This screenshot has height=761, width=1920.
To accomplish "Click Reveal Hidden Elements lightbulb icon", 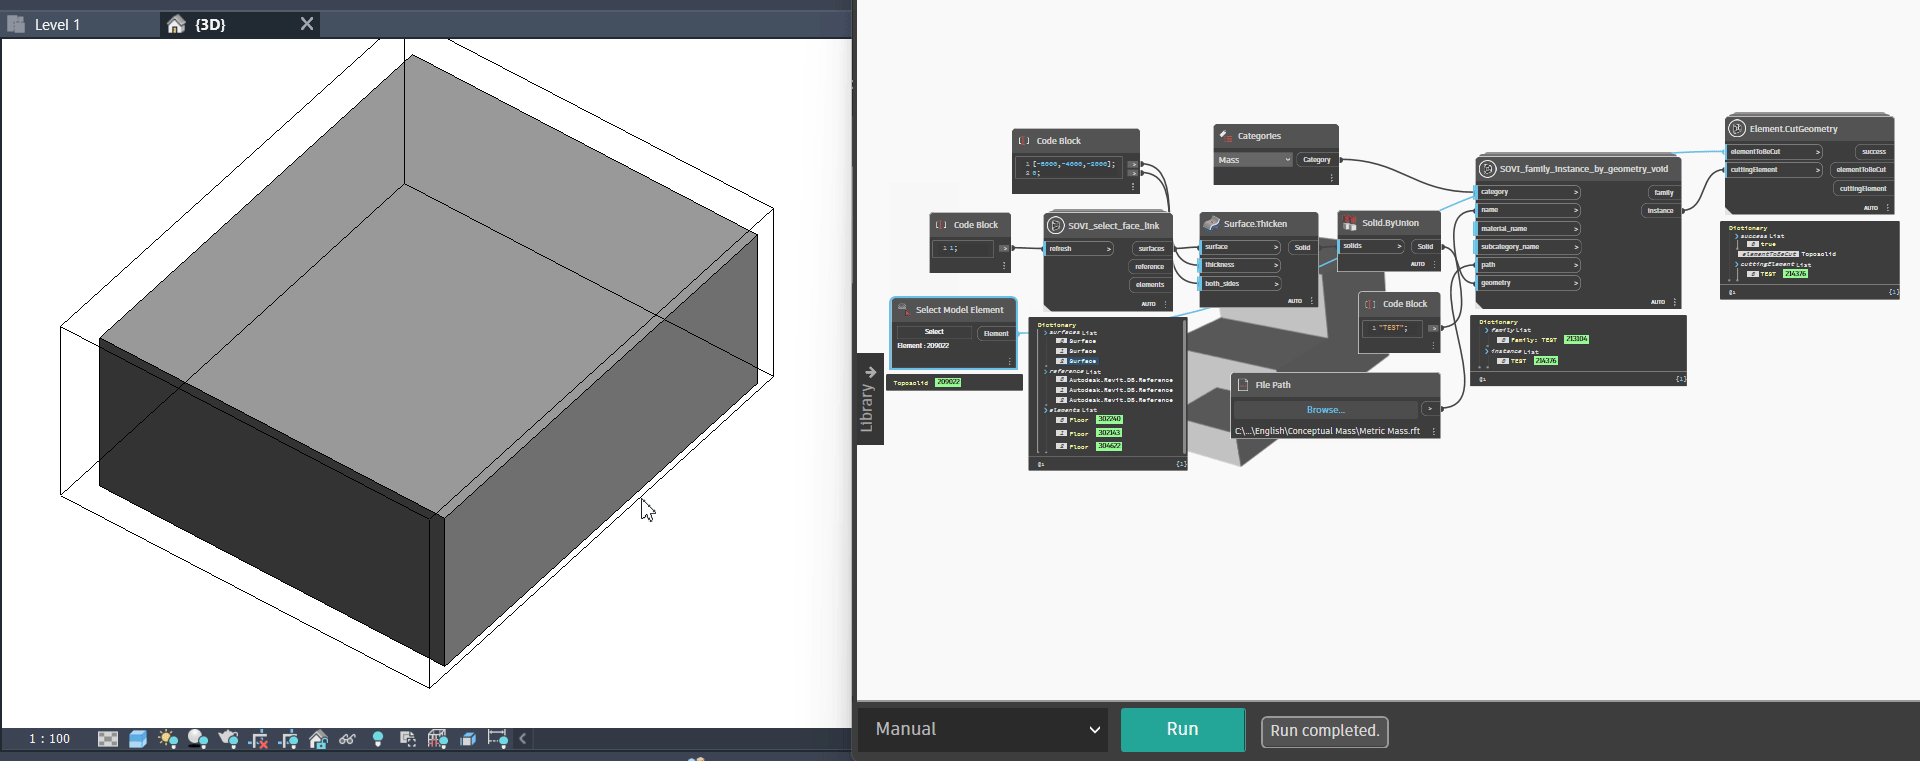I will point(378,739).
